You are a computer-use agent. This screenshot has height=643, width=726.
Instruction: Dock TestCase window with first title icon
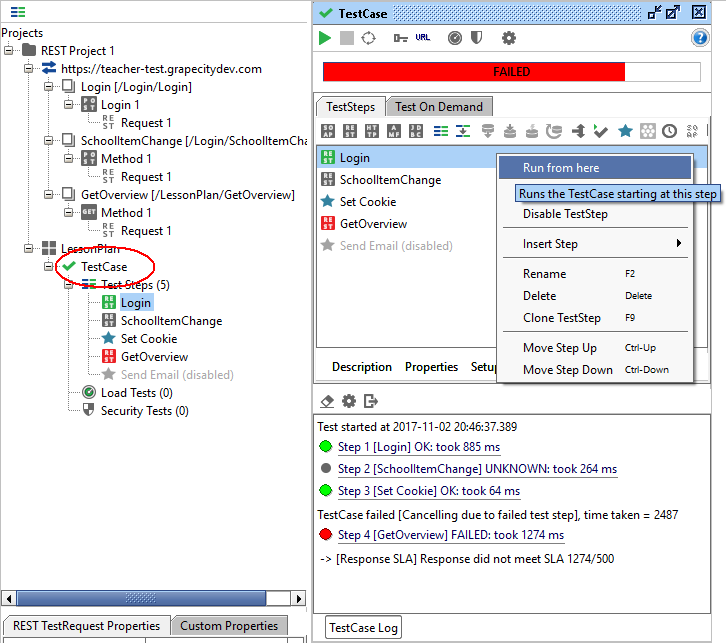654,12
